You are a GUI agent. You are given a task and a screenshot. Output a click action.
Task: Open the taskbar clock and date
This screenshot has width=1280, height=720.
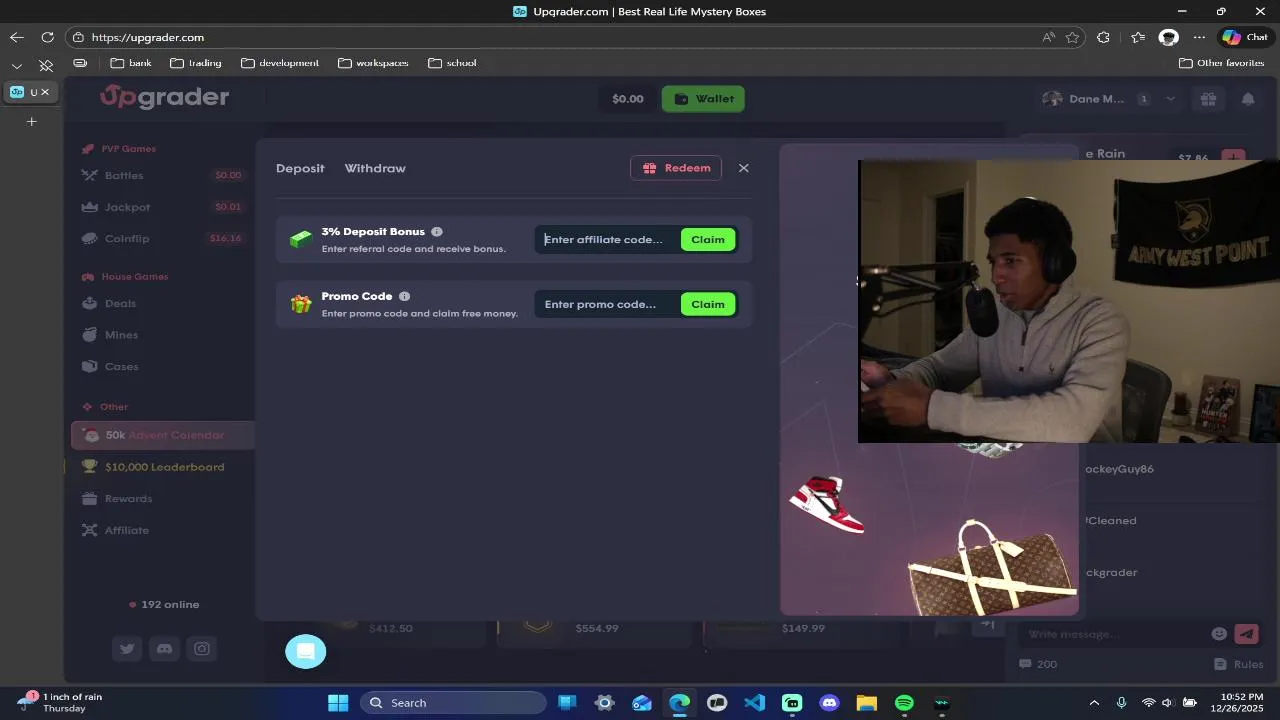coord(1240,702)
